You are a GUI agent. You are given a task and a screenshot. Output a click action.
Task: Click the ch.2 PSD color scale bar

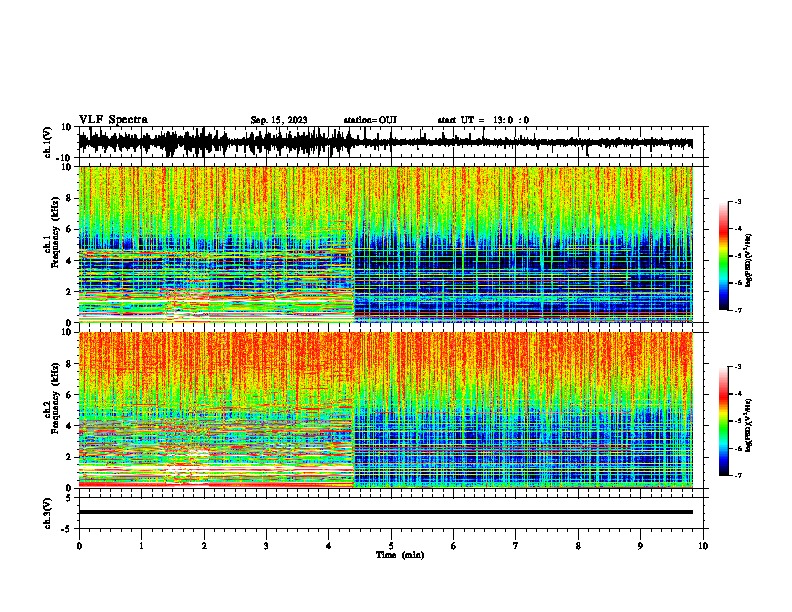pos(723,421)
